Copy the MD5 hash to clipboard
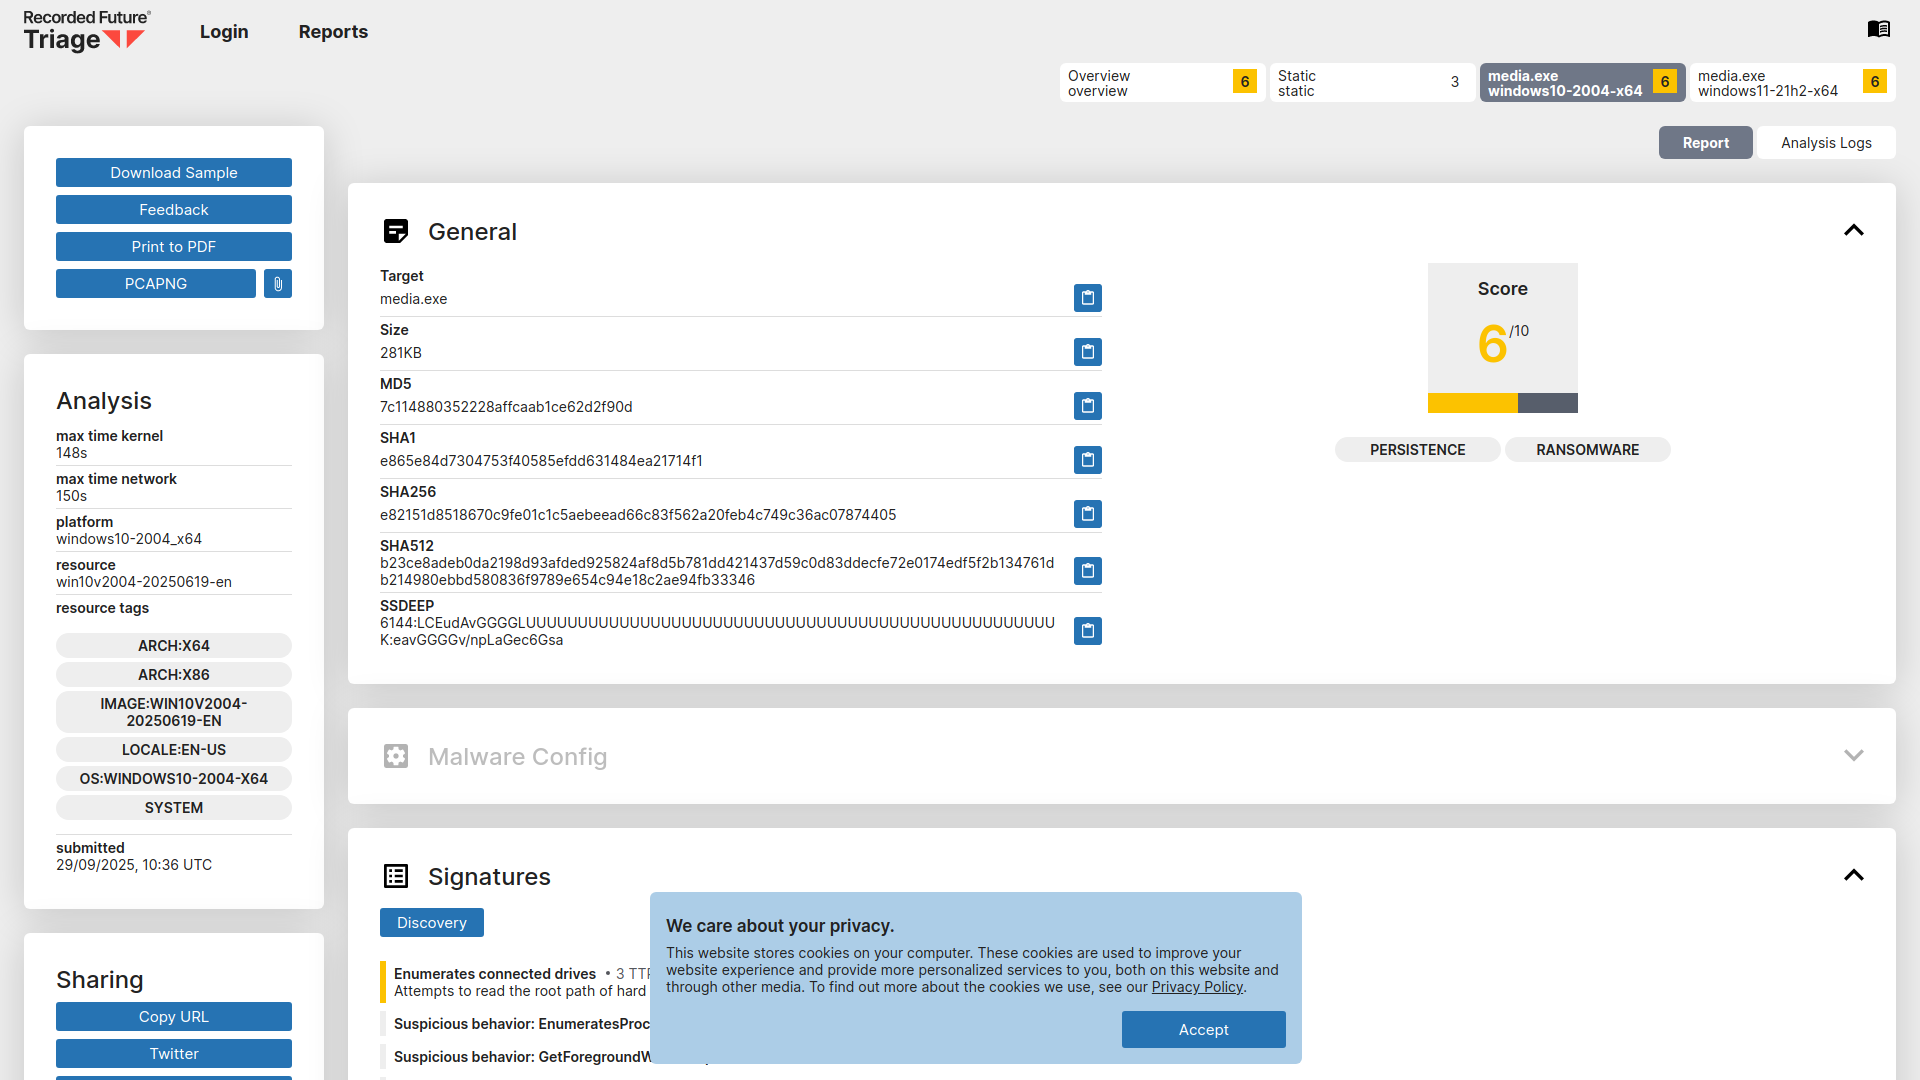1920x1080 pixels. point(1087,406)
